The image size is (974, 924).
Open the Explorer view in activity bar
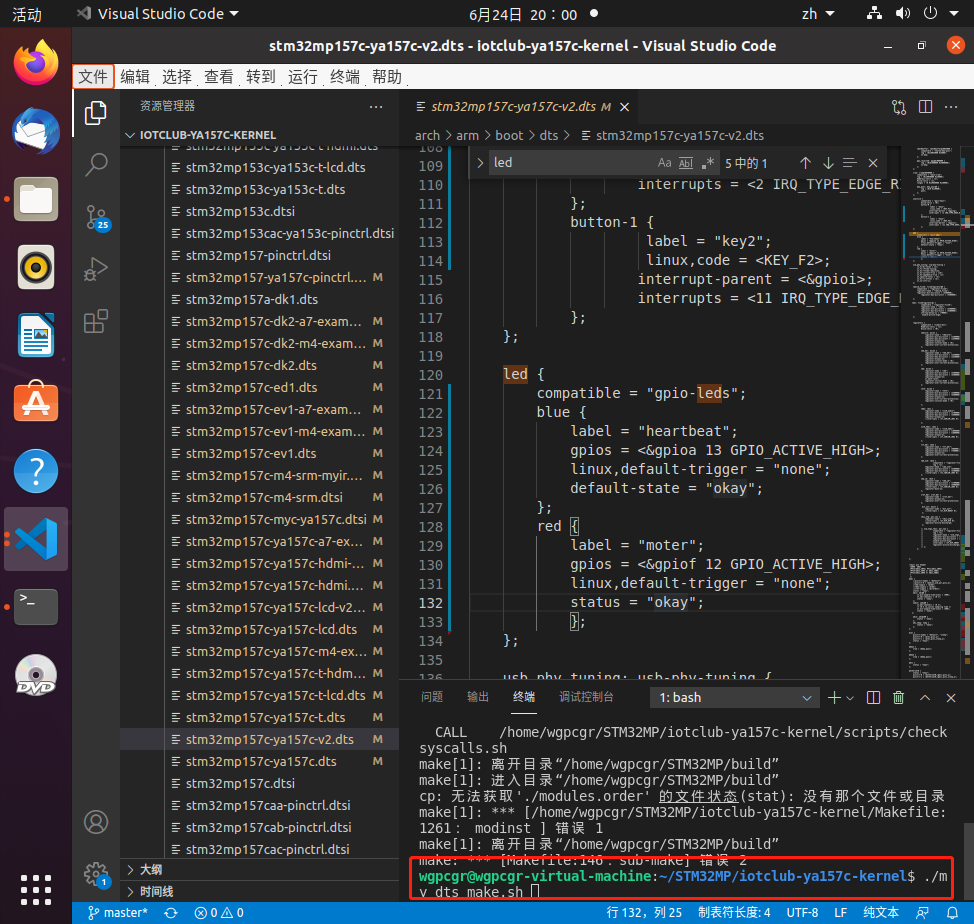click(x=96, y=113)
